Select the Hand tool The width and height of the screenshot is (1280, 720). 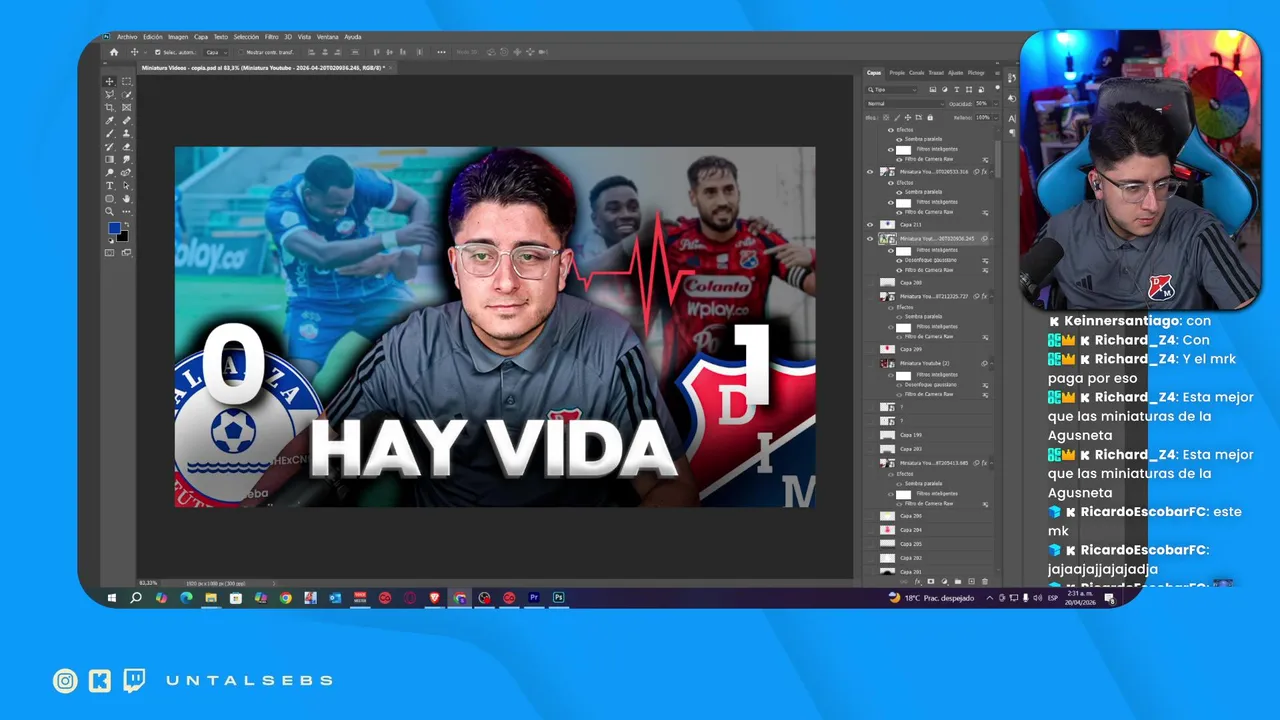click(126, 198)
